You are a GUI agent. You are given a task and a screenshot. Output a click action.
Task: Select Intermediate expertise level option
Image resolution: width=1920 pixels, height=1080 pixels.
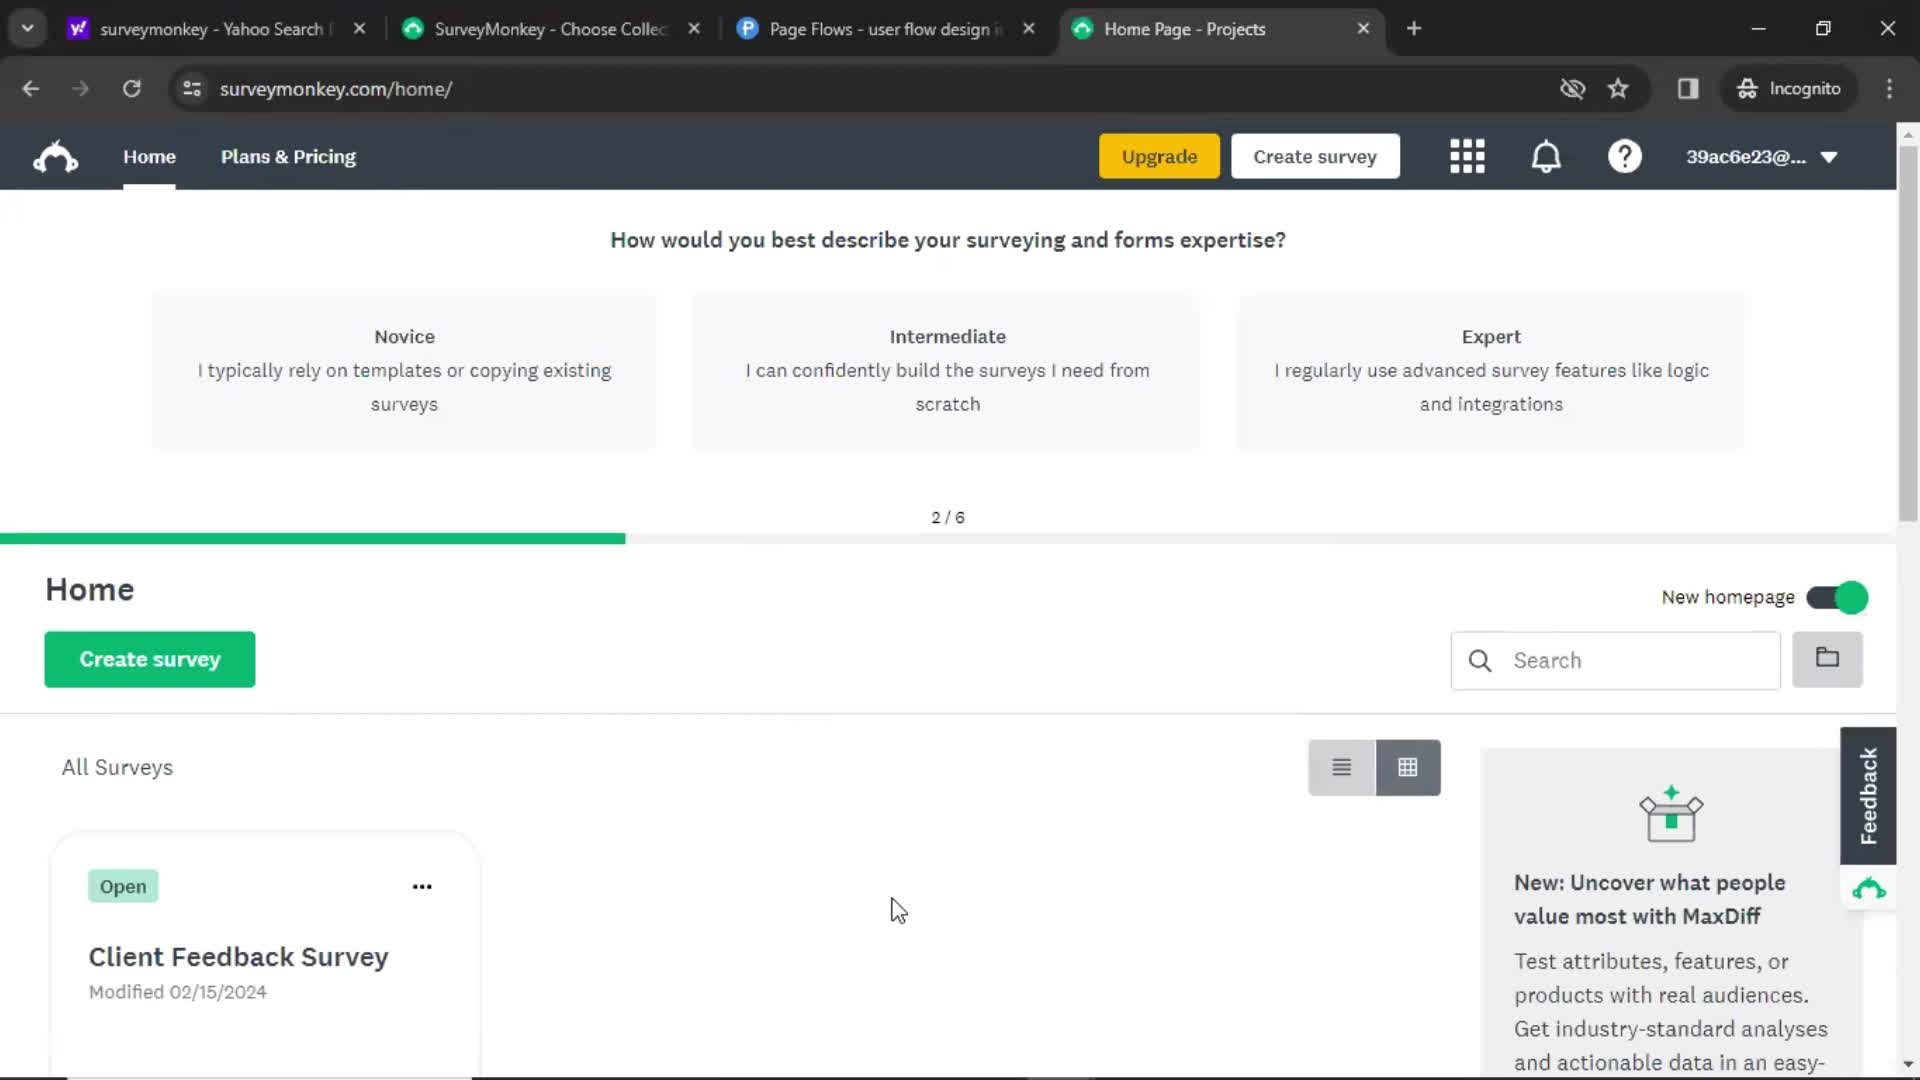pyautogui.click(x=947, y=369)
